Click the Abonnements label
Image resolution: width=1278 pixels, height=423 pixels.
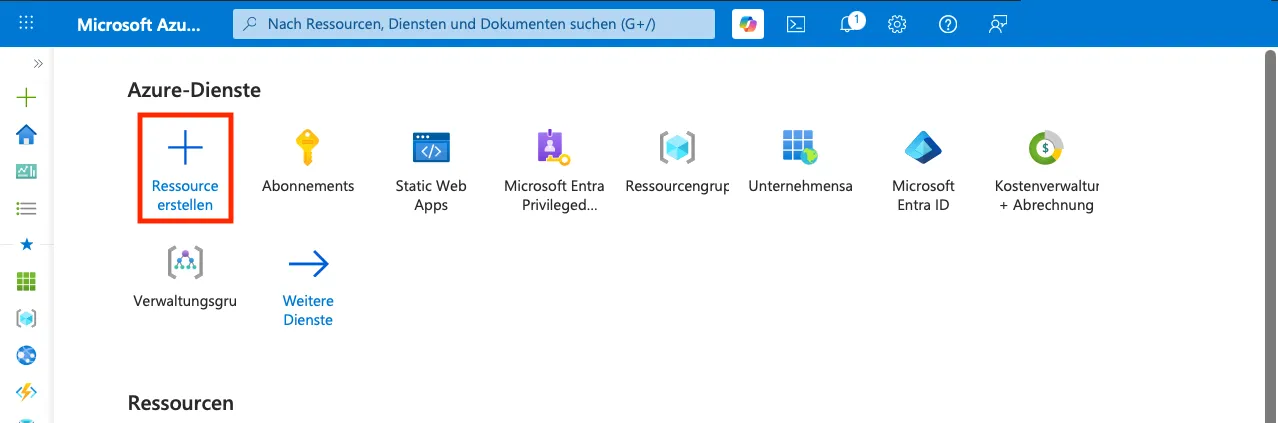(308, 186)
